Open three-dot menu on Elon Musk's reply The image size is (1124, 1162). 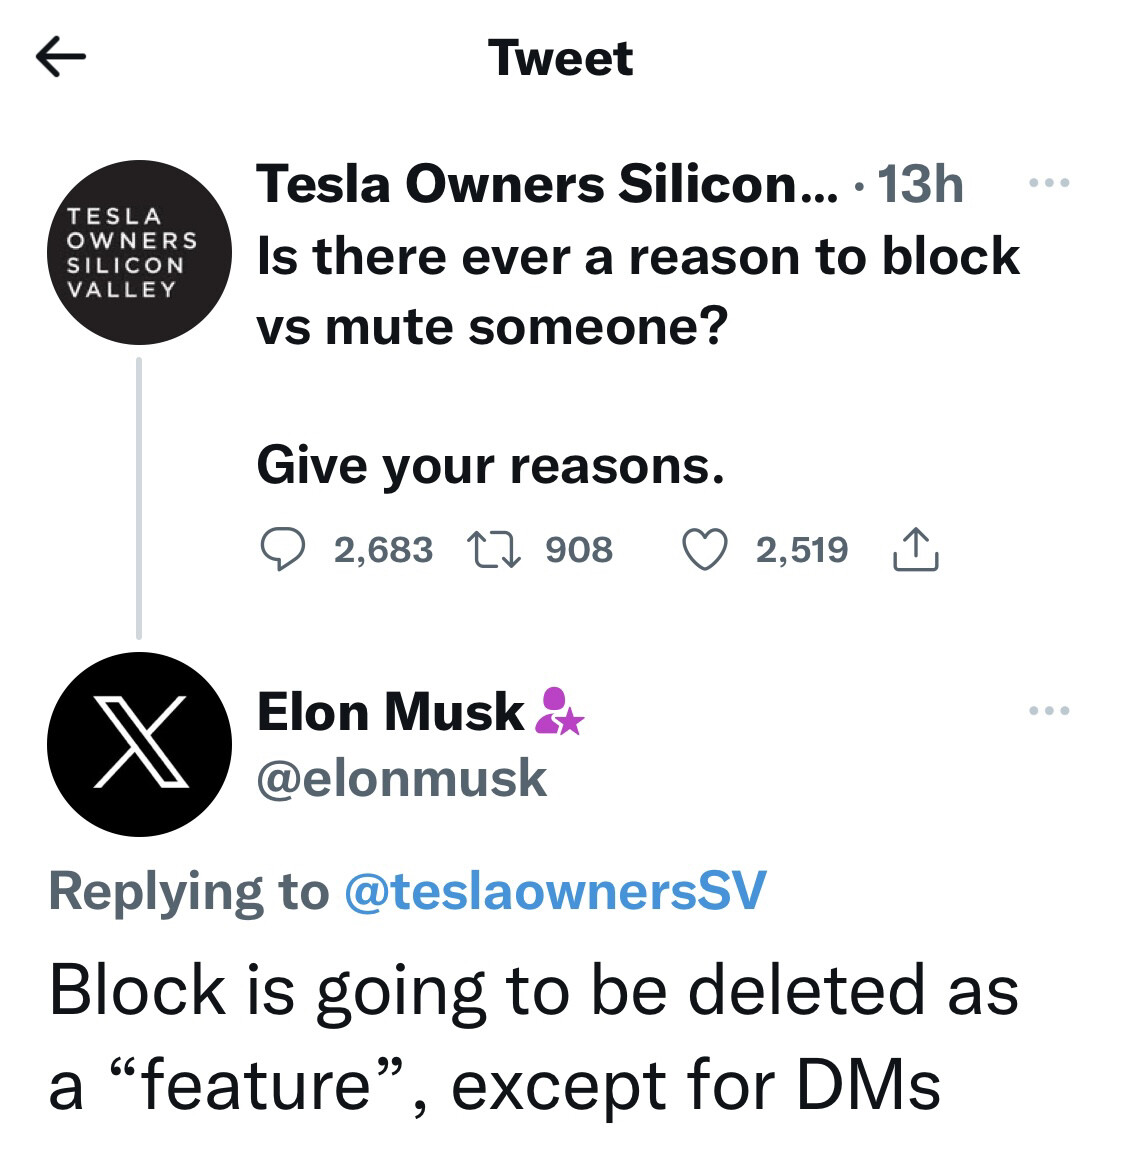point(1049,710)
